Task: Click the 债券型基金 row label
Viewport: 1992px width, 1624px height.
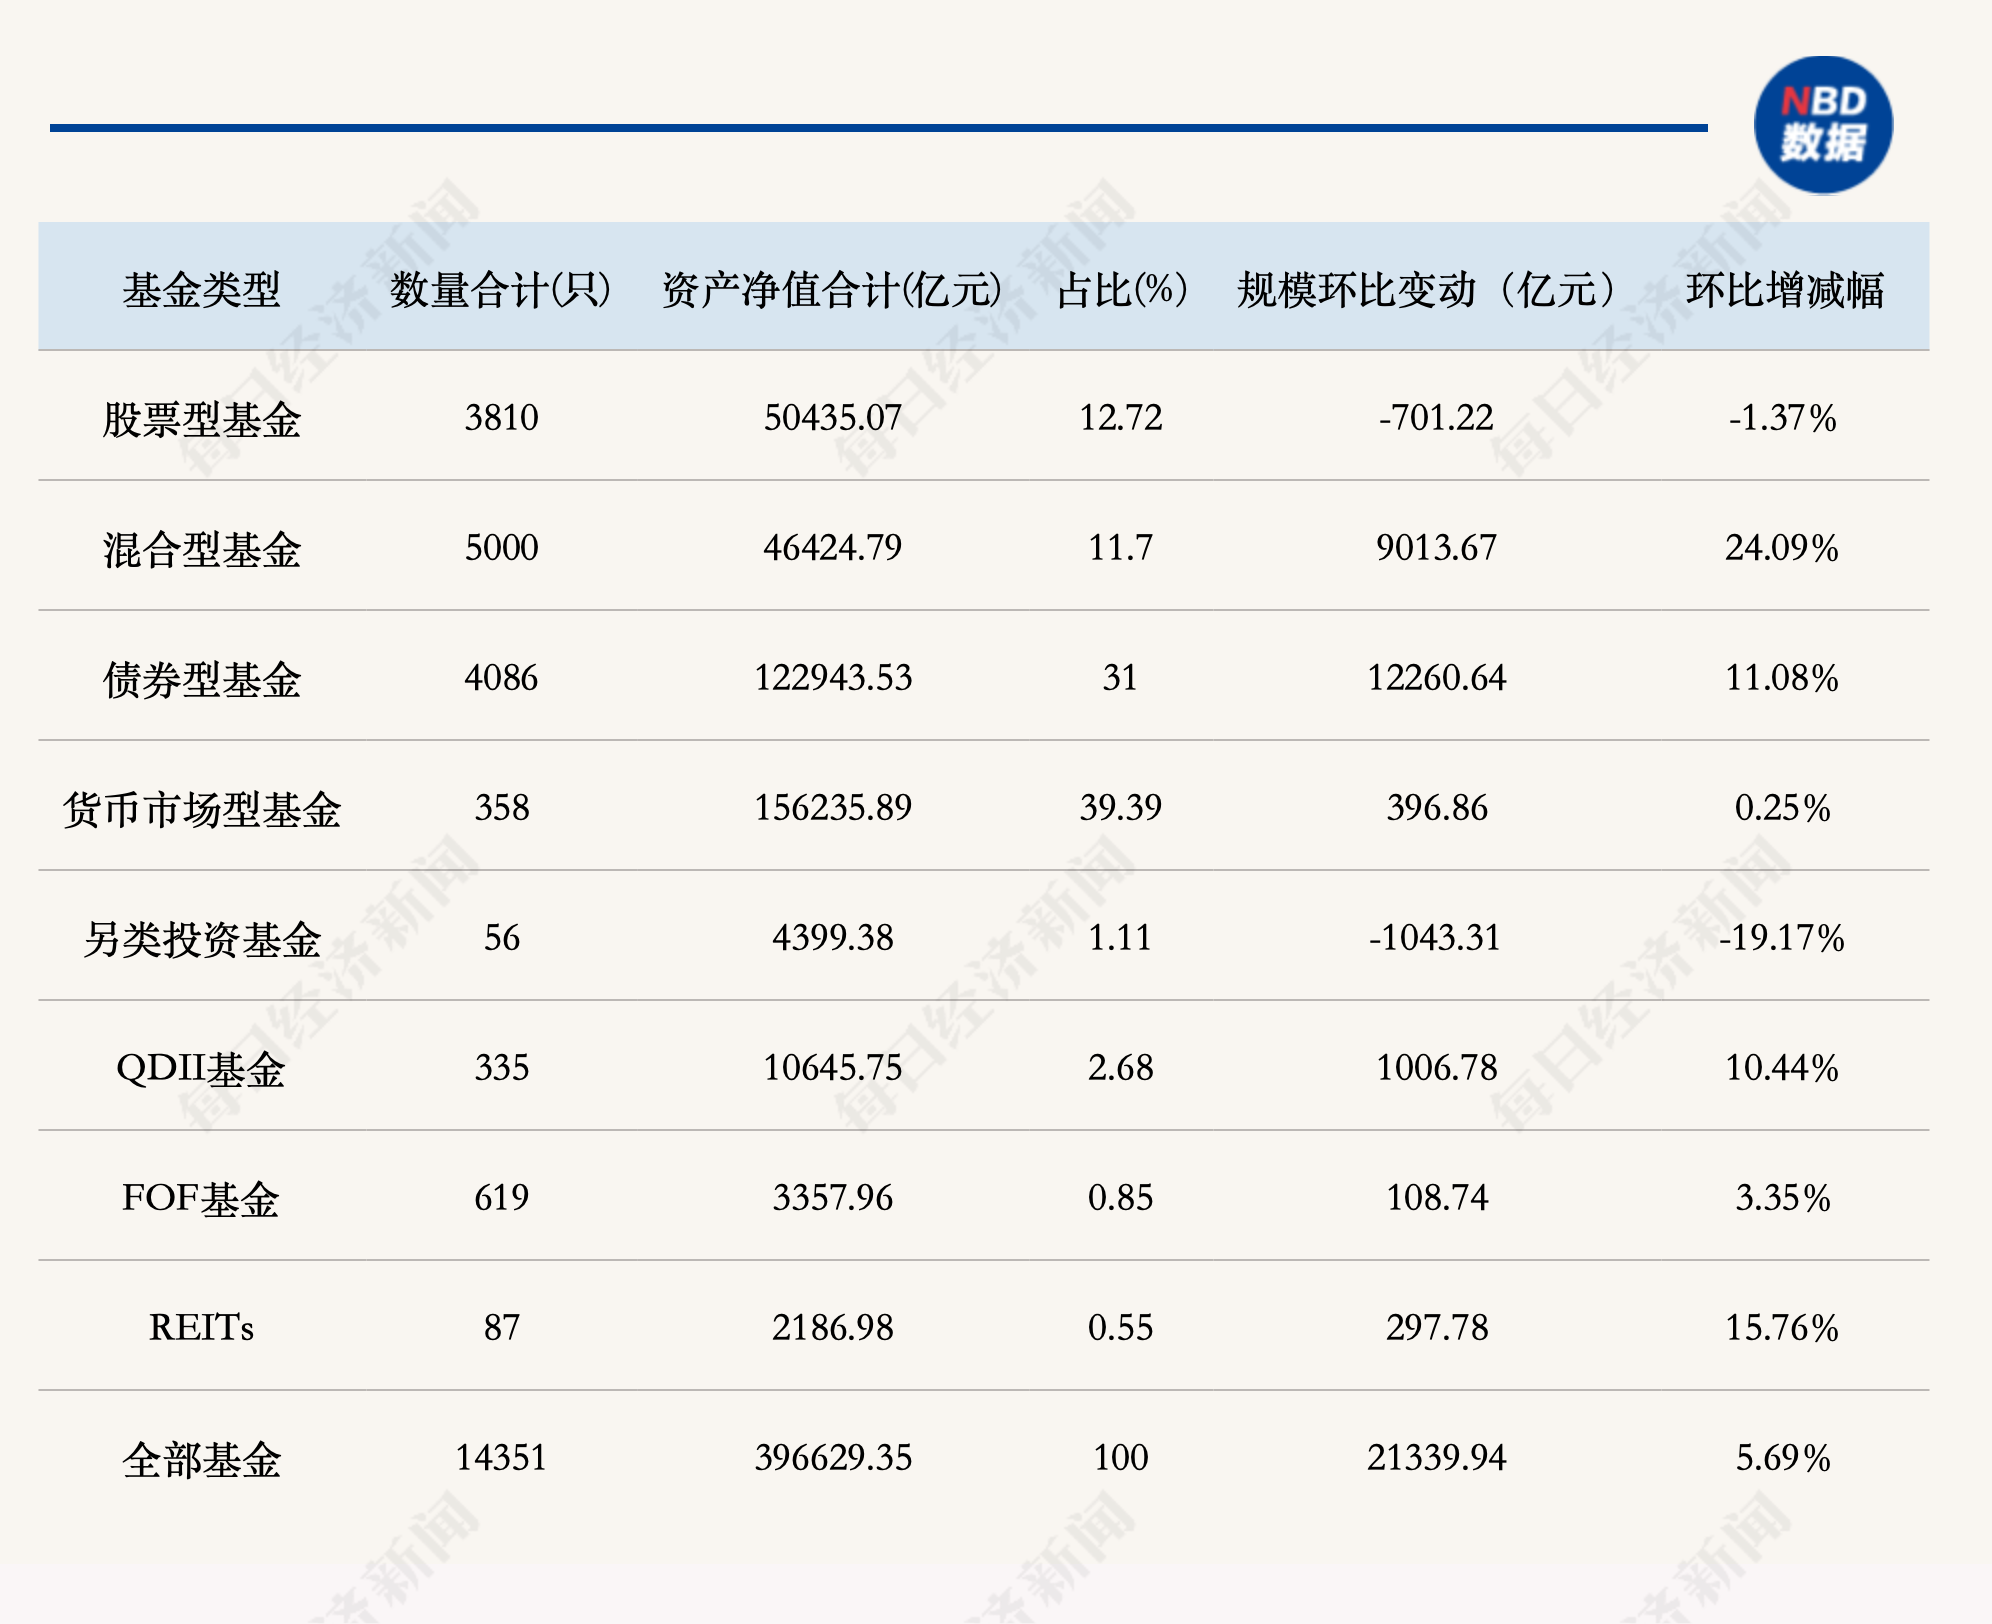Action: 202,679
